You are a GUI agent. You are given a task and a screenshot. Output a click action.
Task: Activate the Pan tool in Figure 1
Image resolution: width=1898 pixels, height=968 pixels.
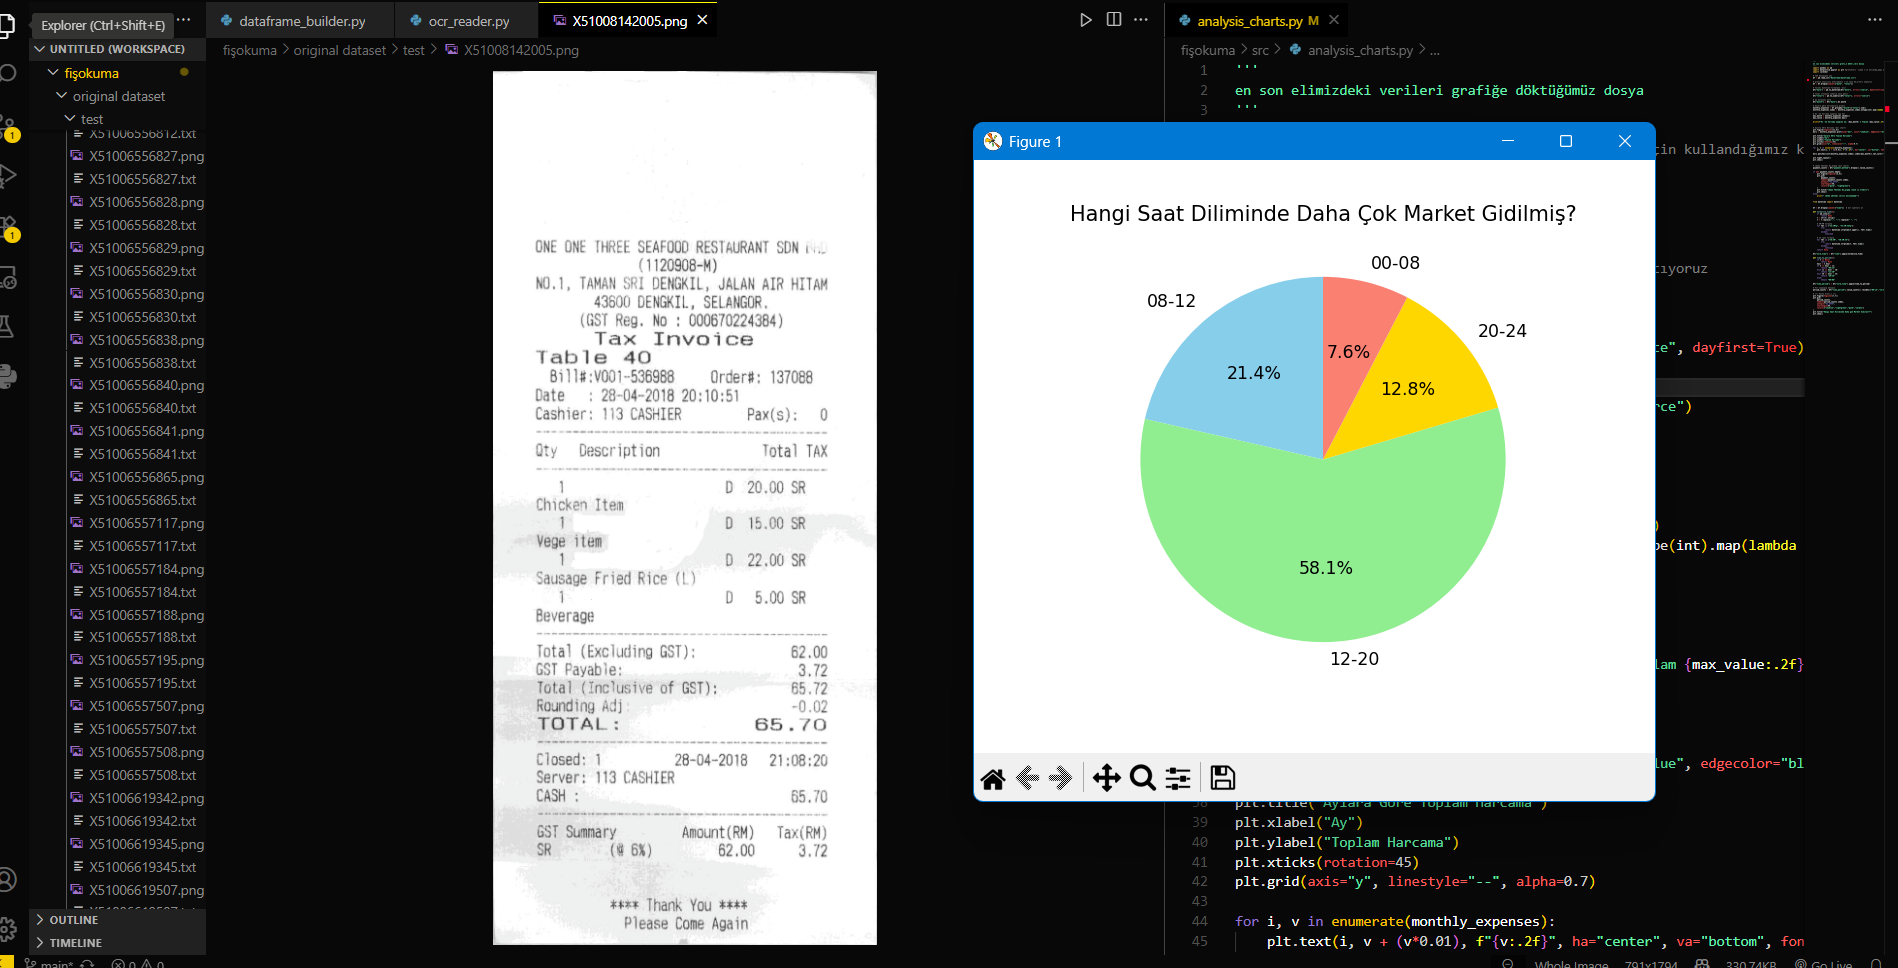click(x=1106, y=778)
